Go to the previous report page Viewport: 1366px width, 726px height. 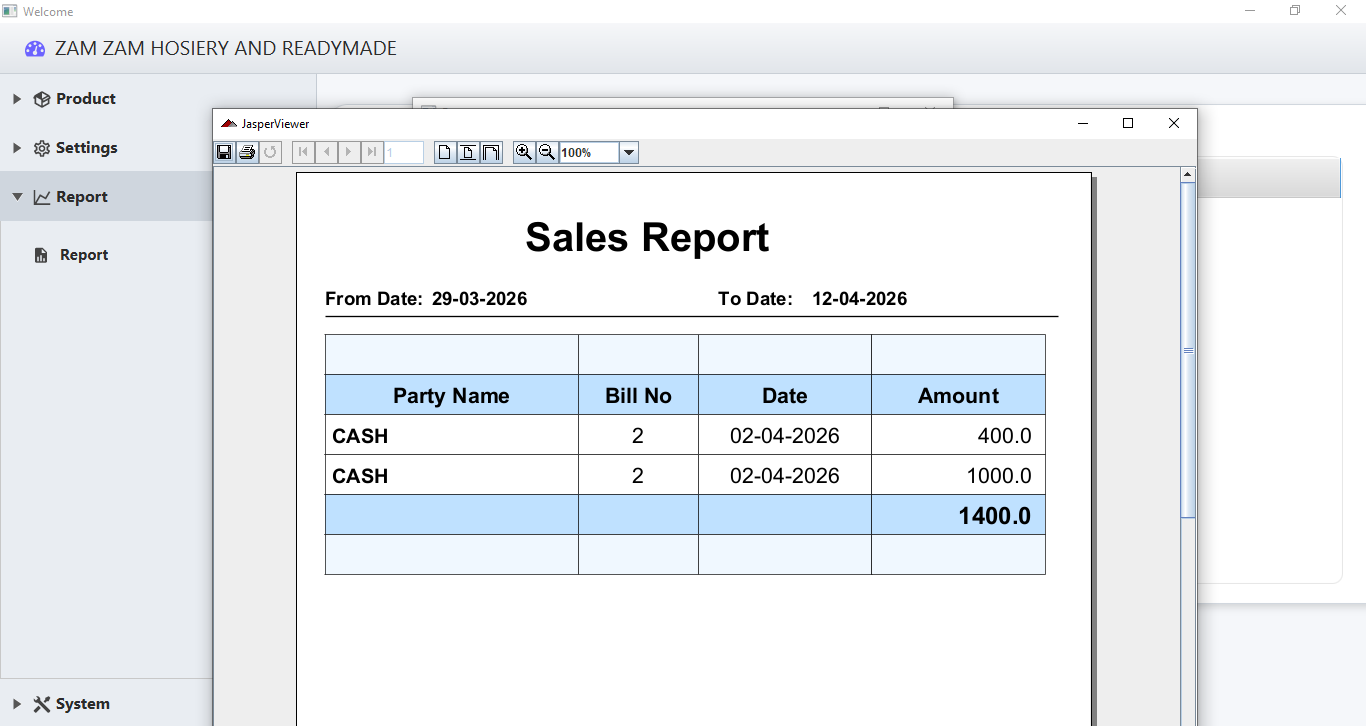[325, 152]
